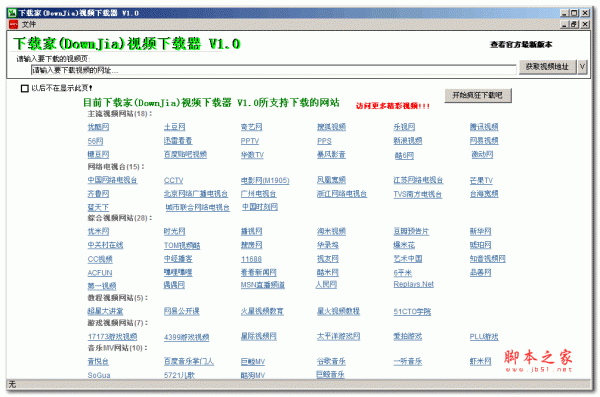Screen dimensions: 600x397
Task: Open the 搜狐视频 link
Action: (x=331, y=127)
